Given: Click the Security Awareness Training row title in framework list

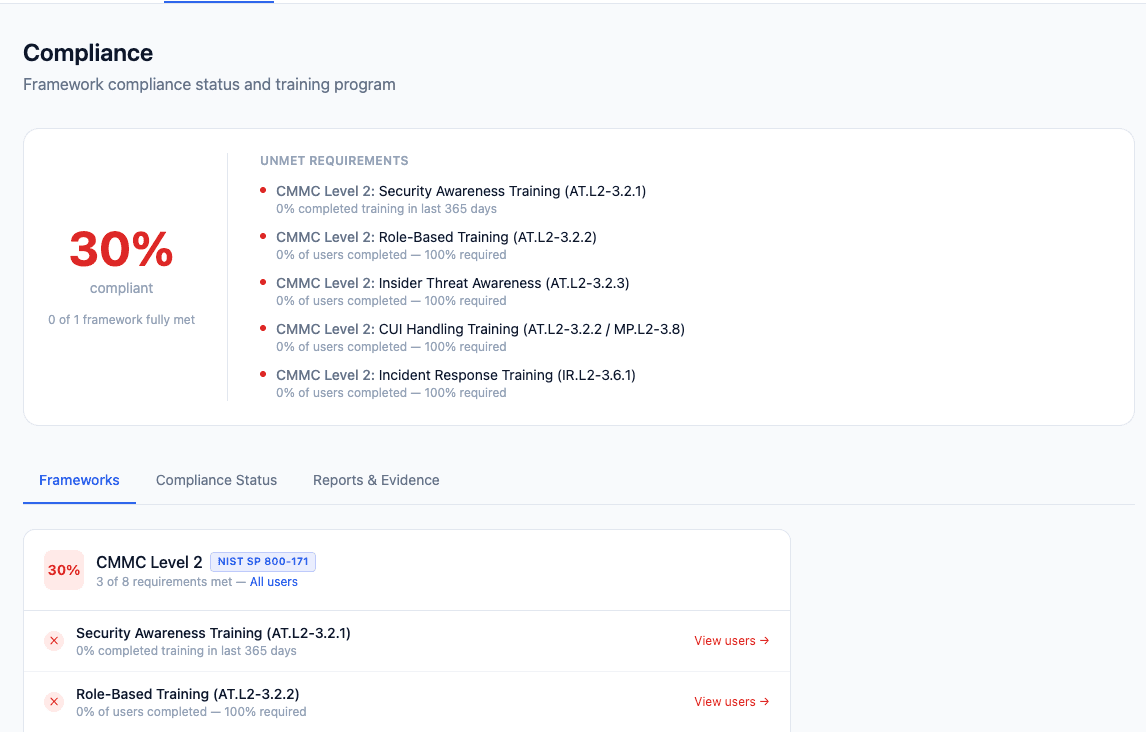Looking at the screenshot, I should point(213,633).
